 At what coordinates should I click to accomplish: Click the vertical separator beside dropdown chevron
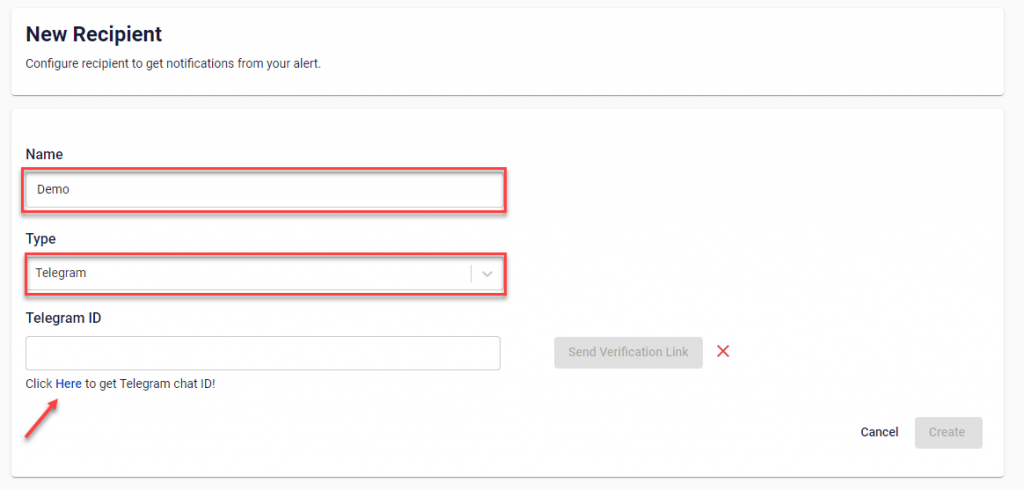tap(471, 273)
